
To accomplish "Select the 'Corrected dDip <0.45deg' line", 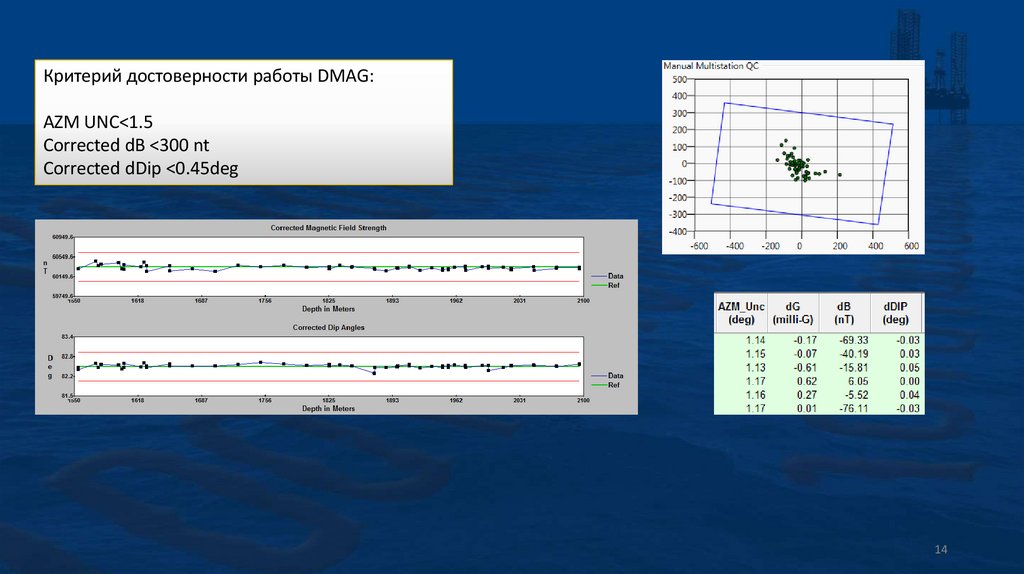I will point(140,168).
